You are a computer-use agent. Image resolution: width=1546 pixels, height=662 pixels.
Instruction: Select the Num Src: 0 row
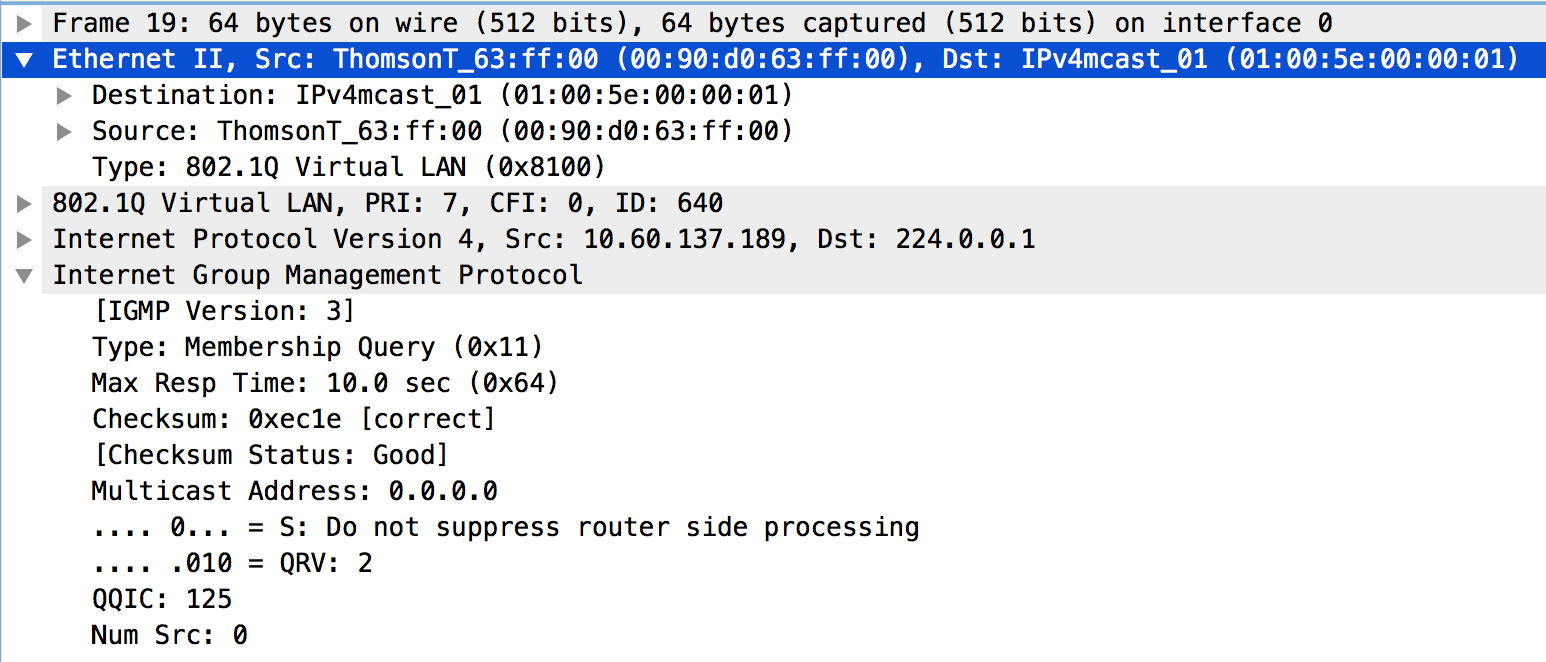pos(169,635)
